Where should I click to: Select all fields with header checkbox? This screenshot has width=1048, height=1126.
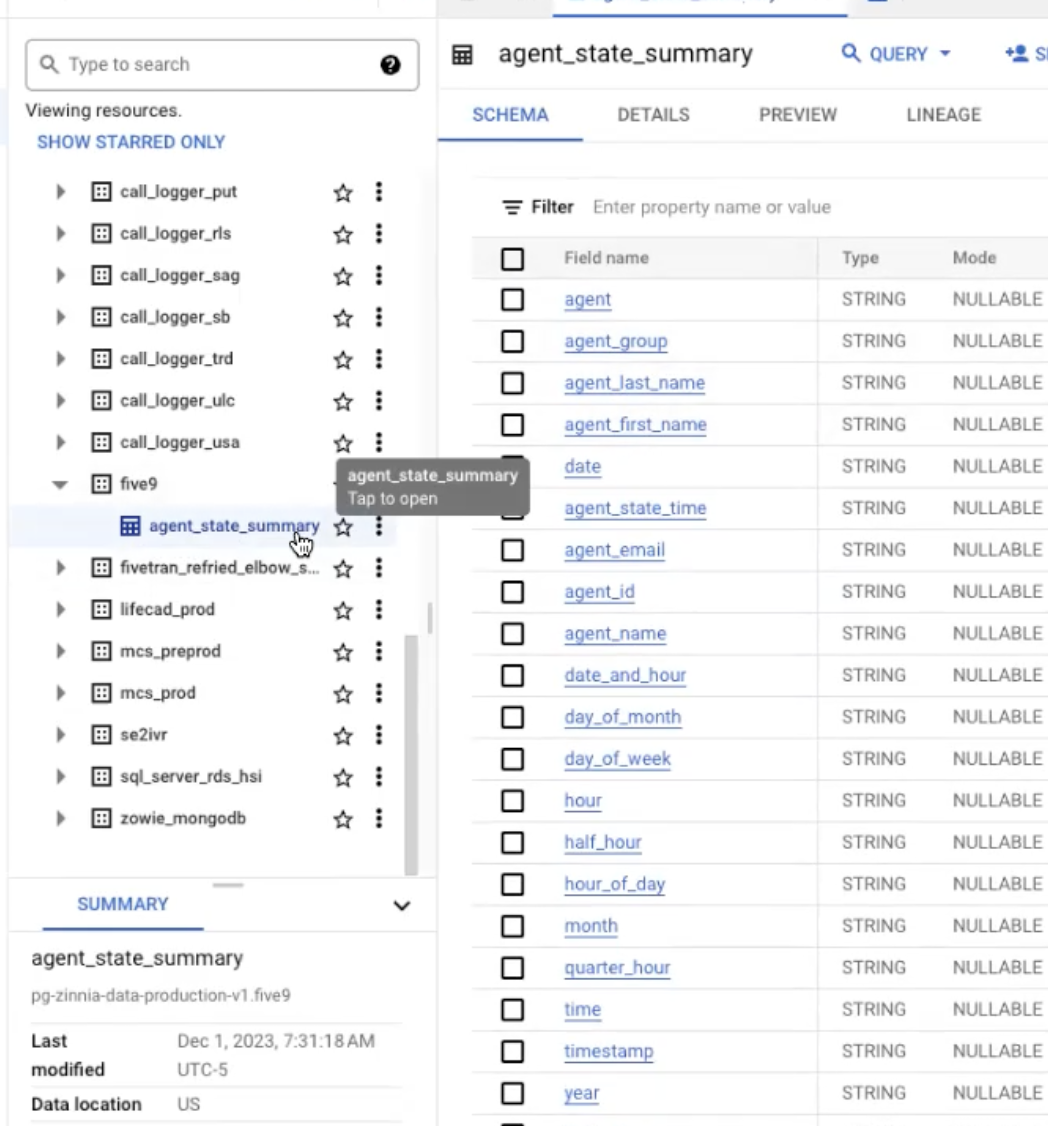pos(513,259)
